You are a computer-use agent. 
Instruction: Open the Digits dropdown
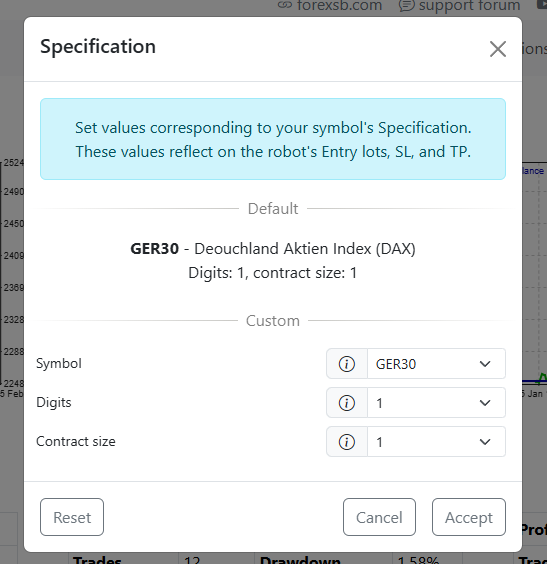coord(436,402)
